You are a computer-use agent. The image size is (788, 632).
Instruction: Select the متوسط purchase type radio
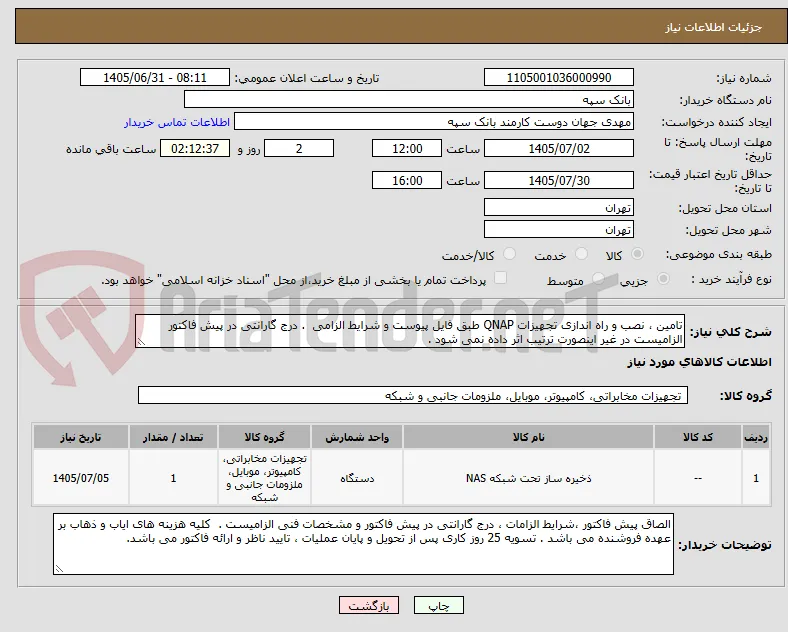click(598, 279)
